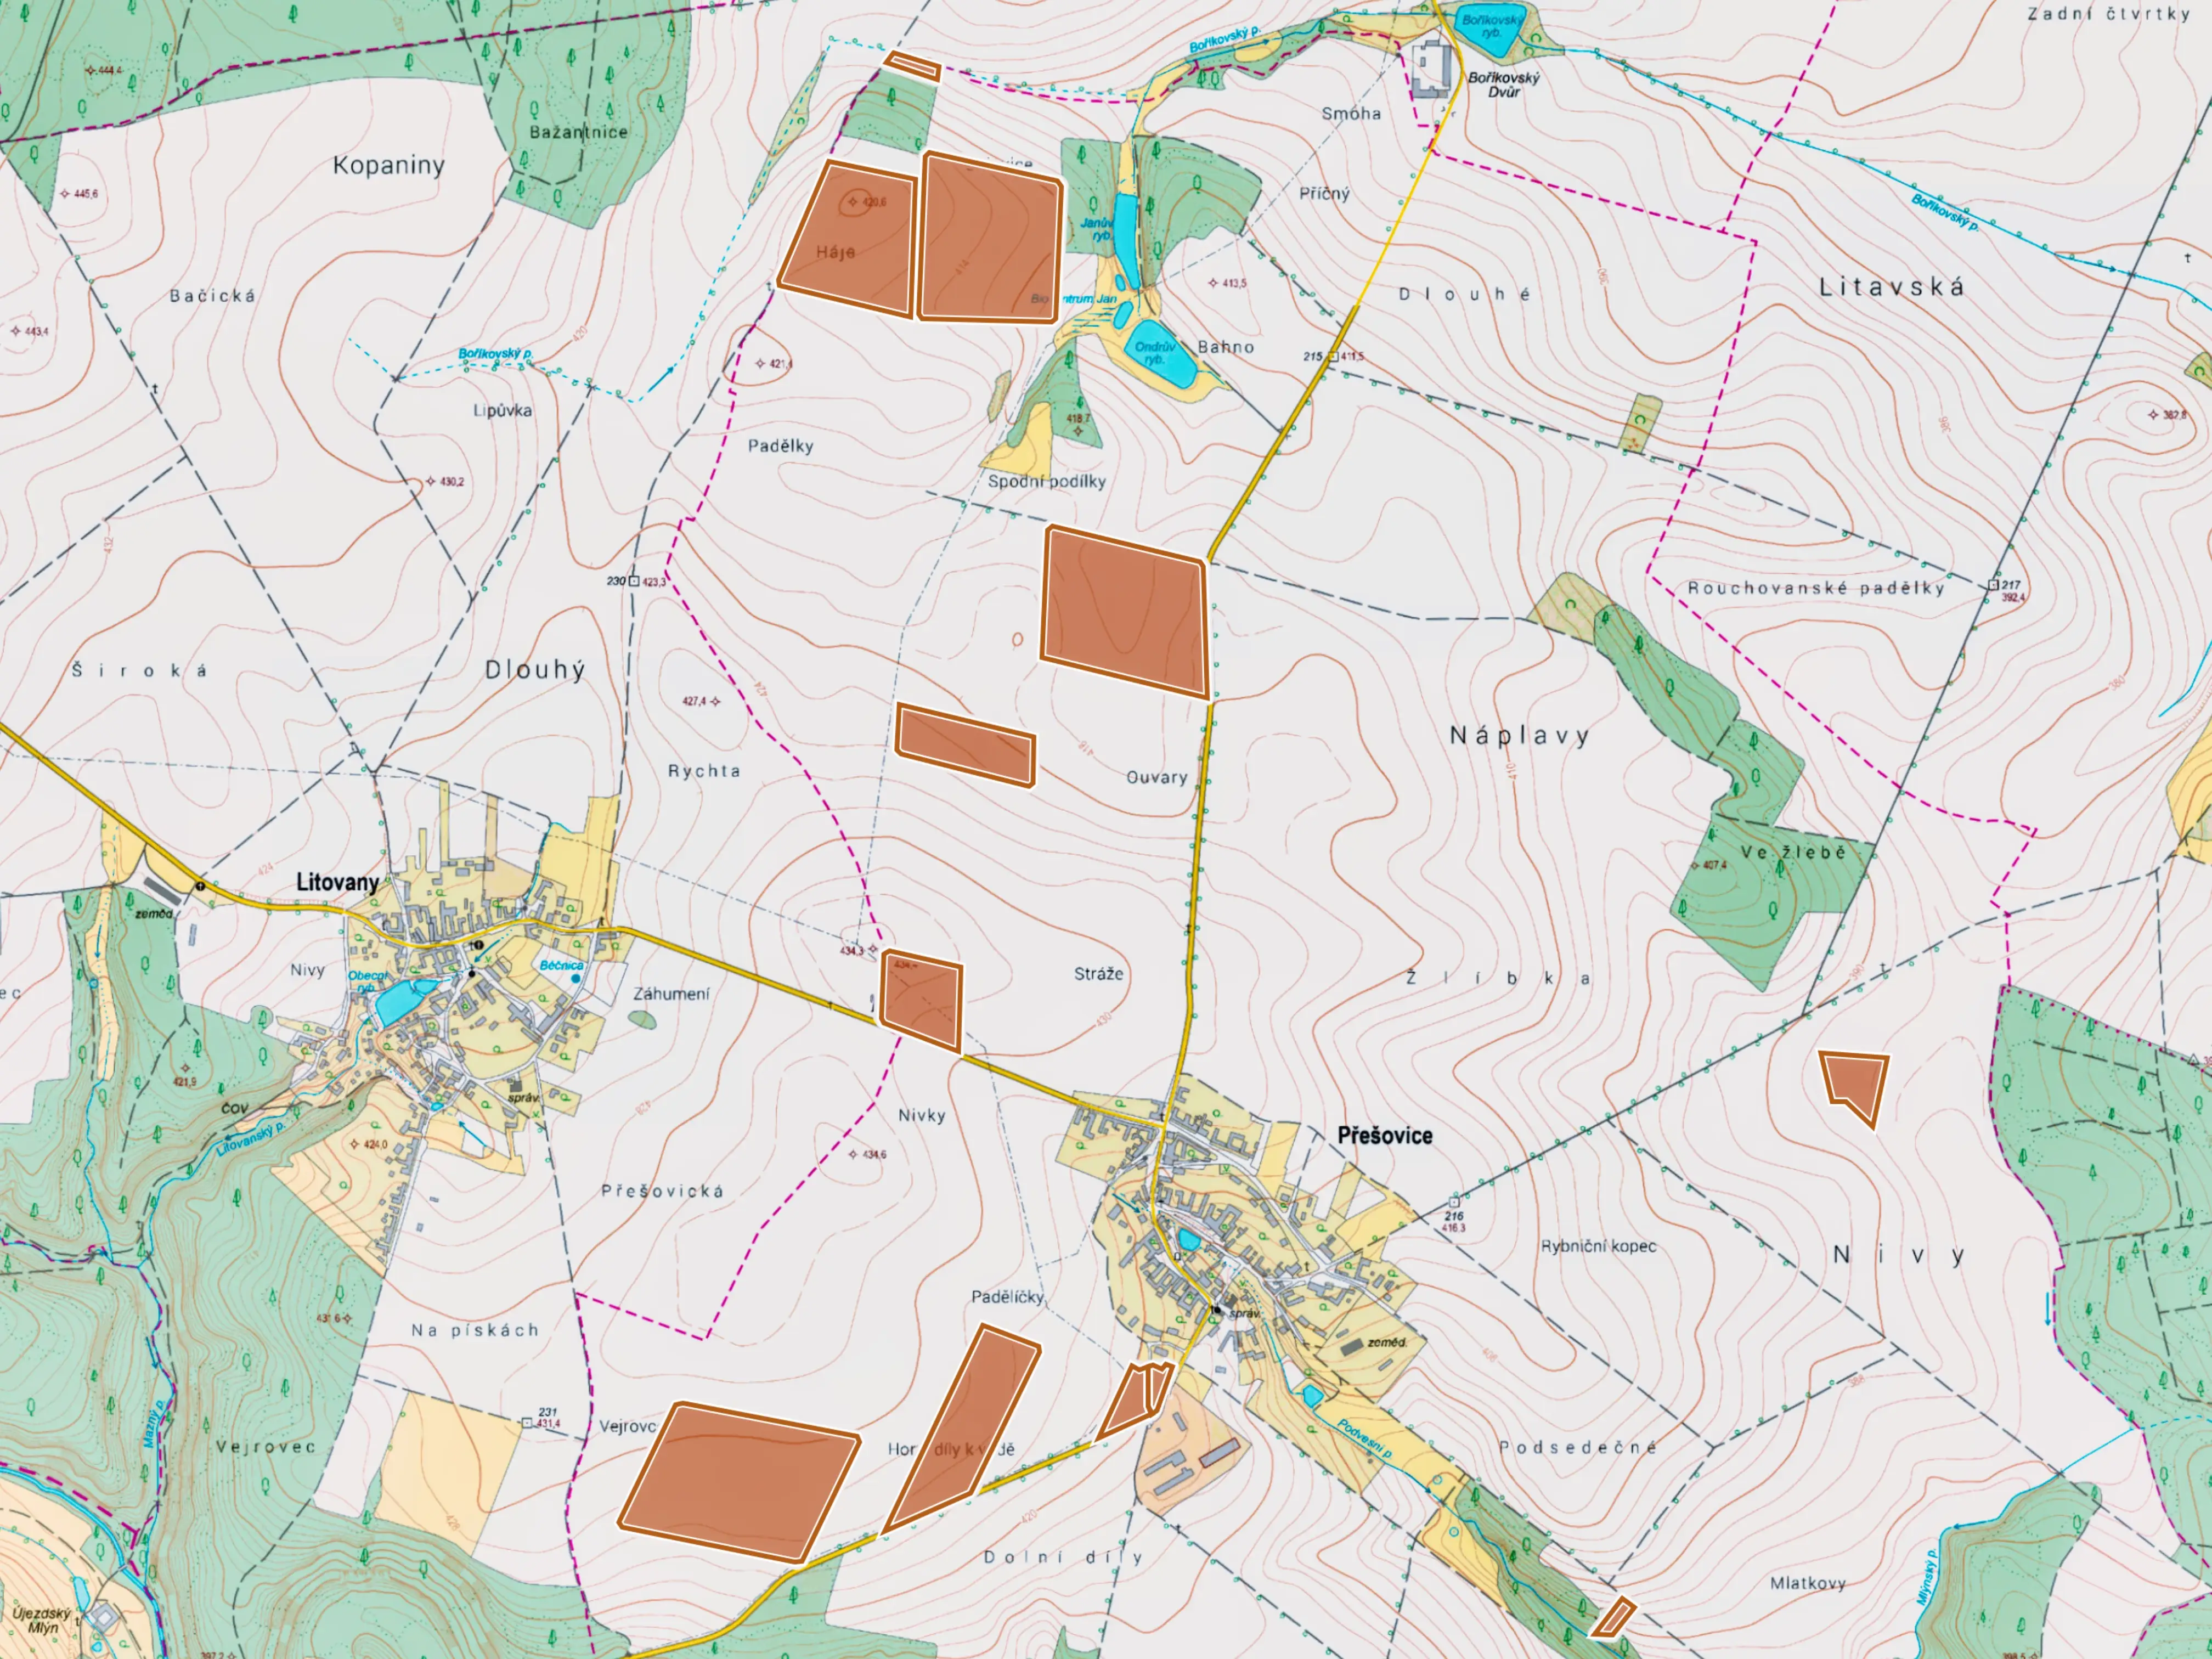Click survey point marker 216 east of Přešovice

point(1454,1201)
